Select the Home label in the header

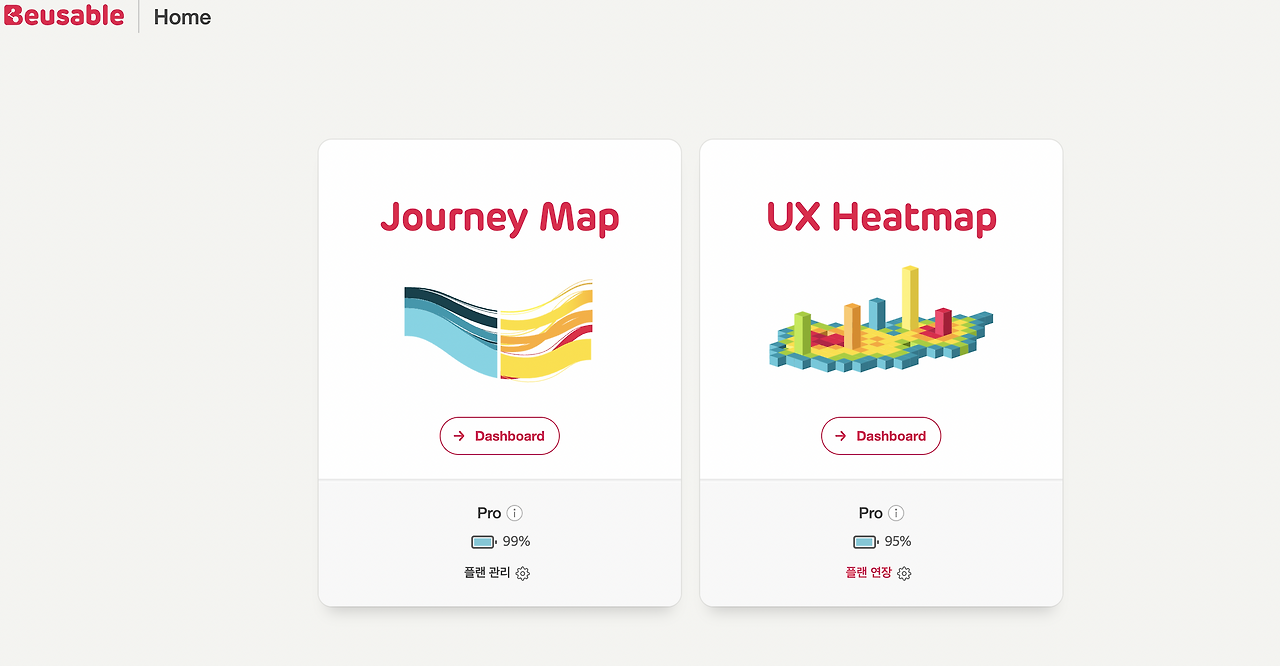point(182,17)
